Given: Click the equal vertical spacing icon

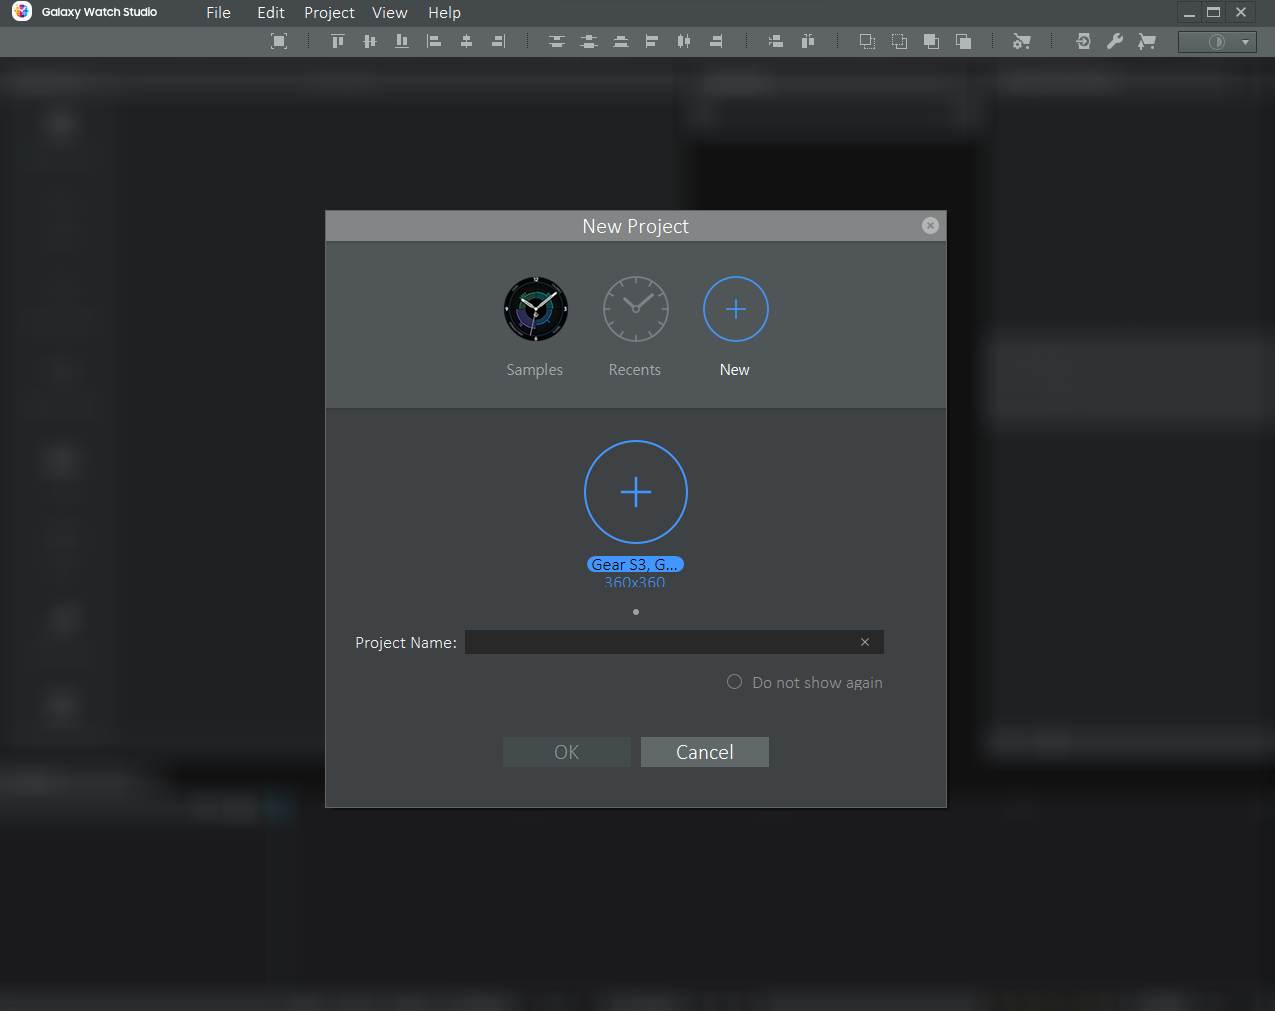Looking at the screenshot, I should [808, 41].
